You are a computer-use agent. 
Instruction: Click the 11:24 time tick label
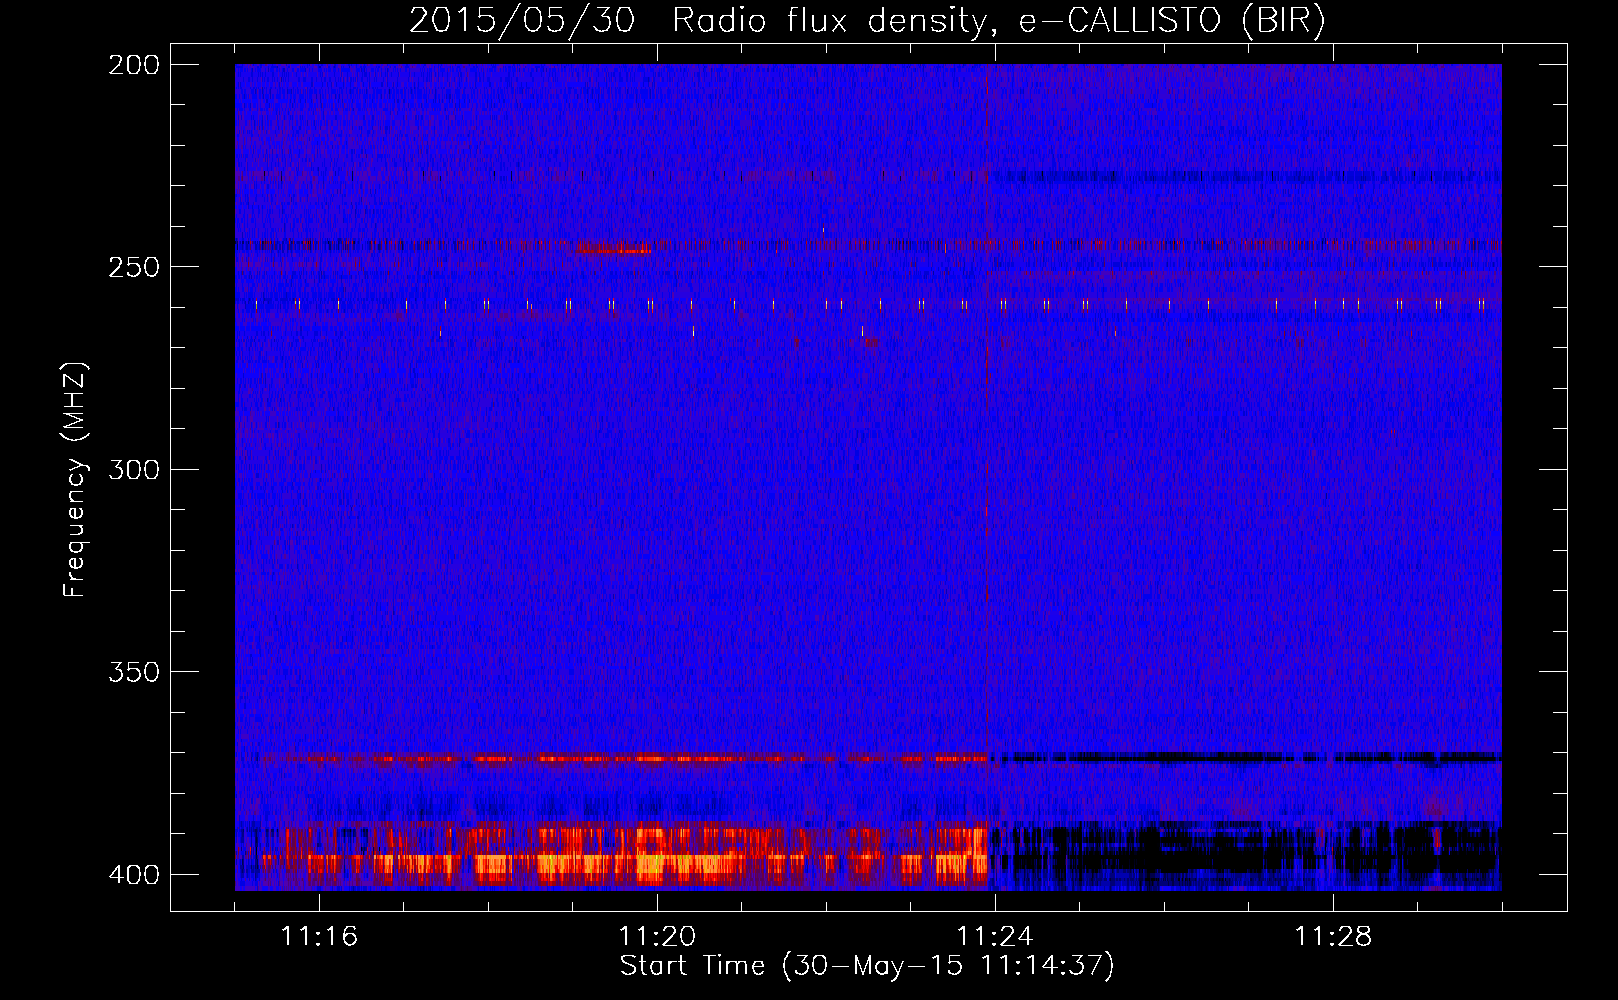(995, 937)
